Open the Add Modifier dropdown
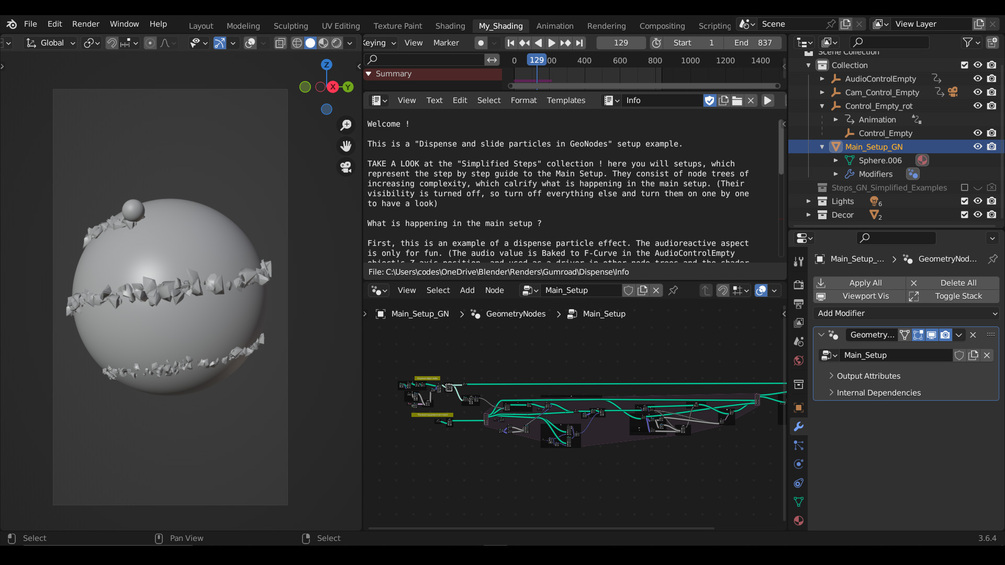 (906, 313)
